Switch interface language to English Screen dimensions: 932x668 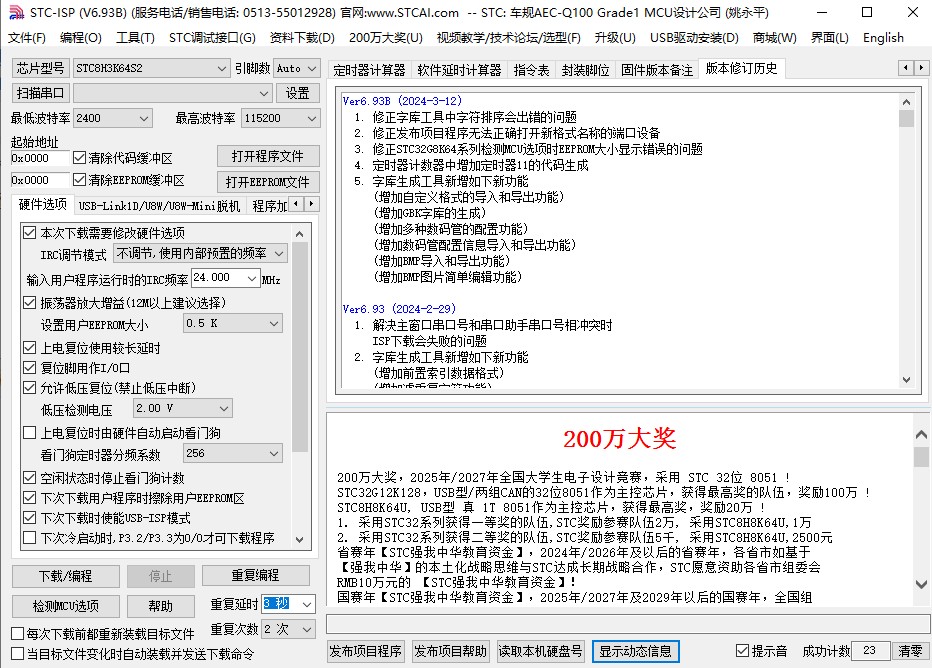(x=883, y=38)
